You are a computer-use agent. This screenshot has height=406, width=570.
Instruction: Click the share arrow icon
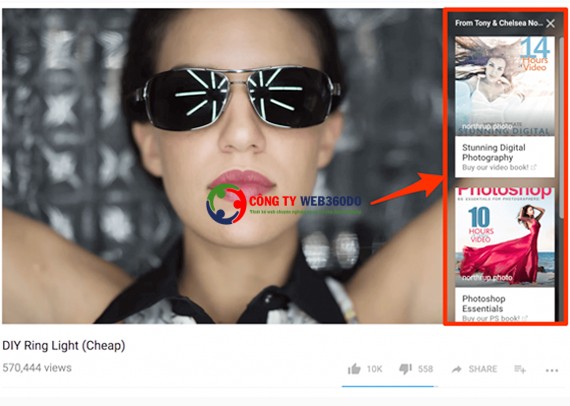(x=457, y=369)
